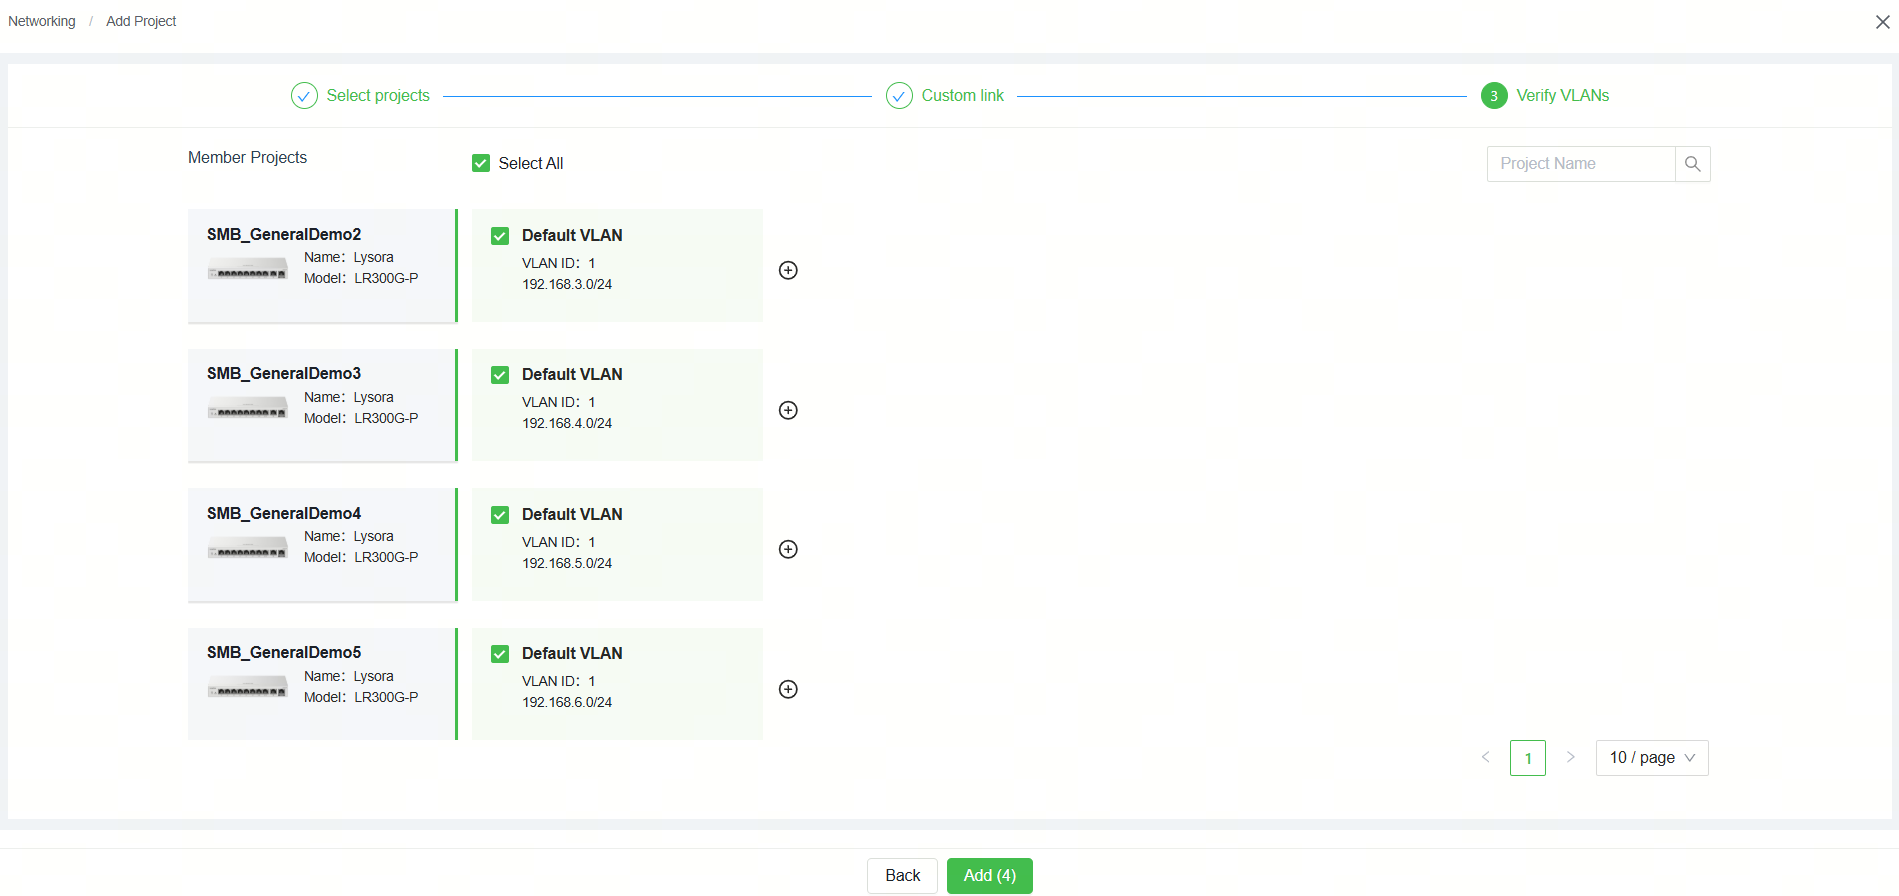Click the Select projects step checkmark

tap(304, 95)
